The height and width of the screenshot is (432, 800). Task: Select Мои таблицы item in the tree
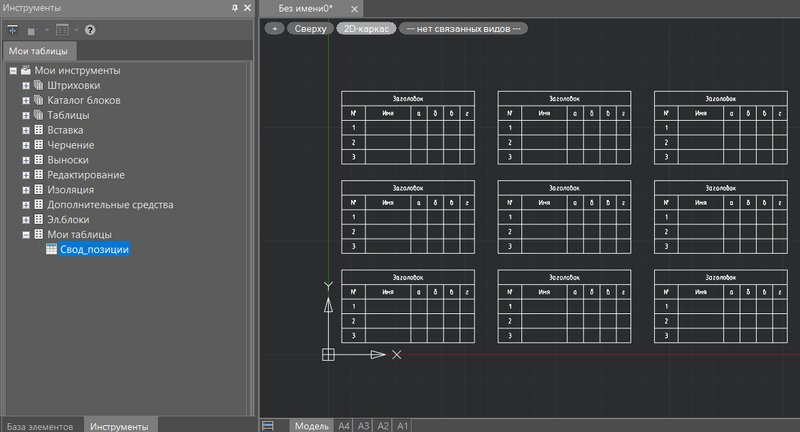point(79,235)
